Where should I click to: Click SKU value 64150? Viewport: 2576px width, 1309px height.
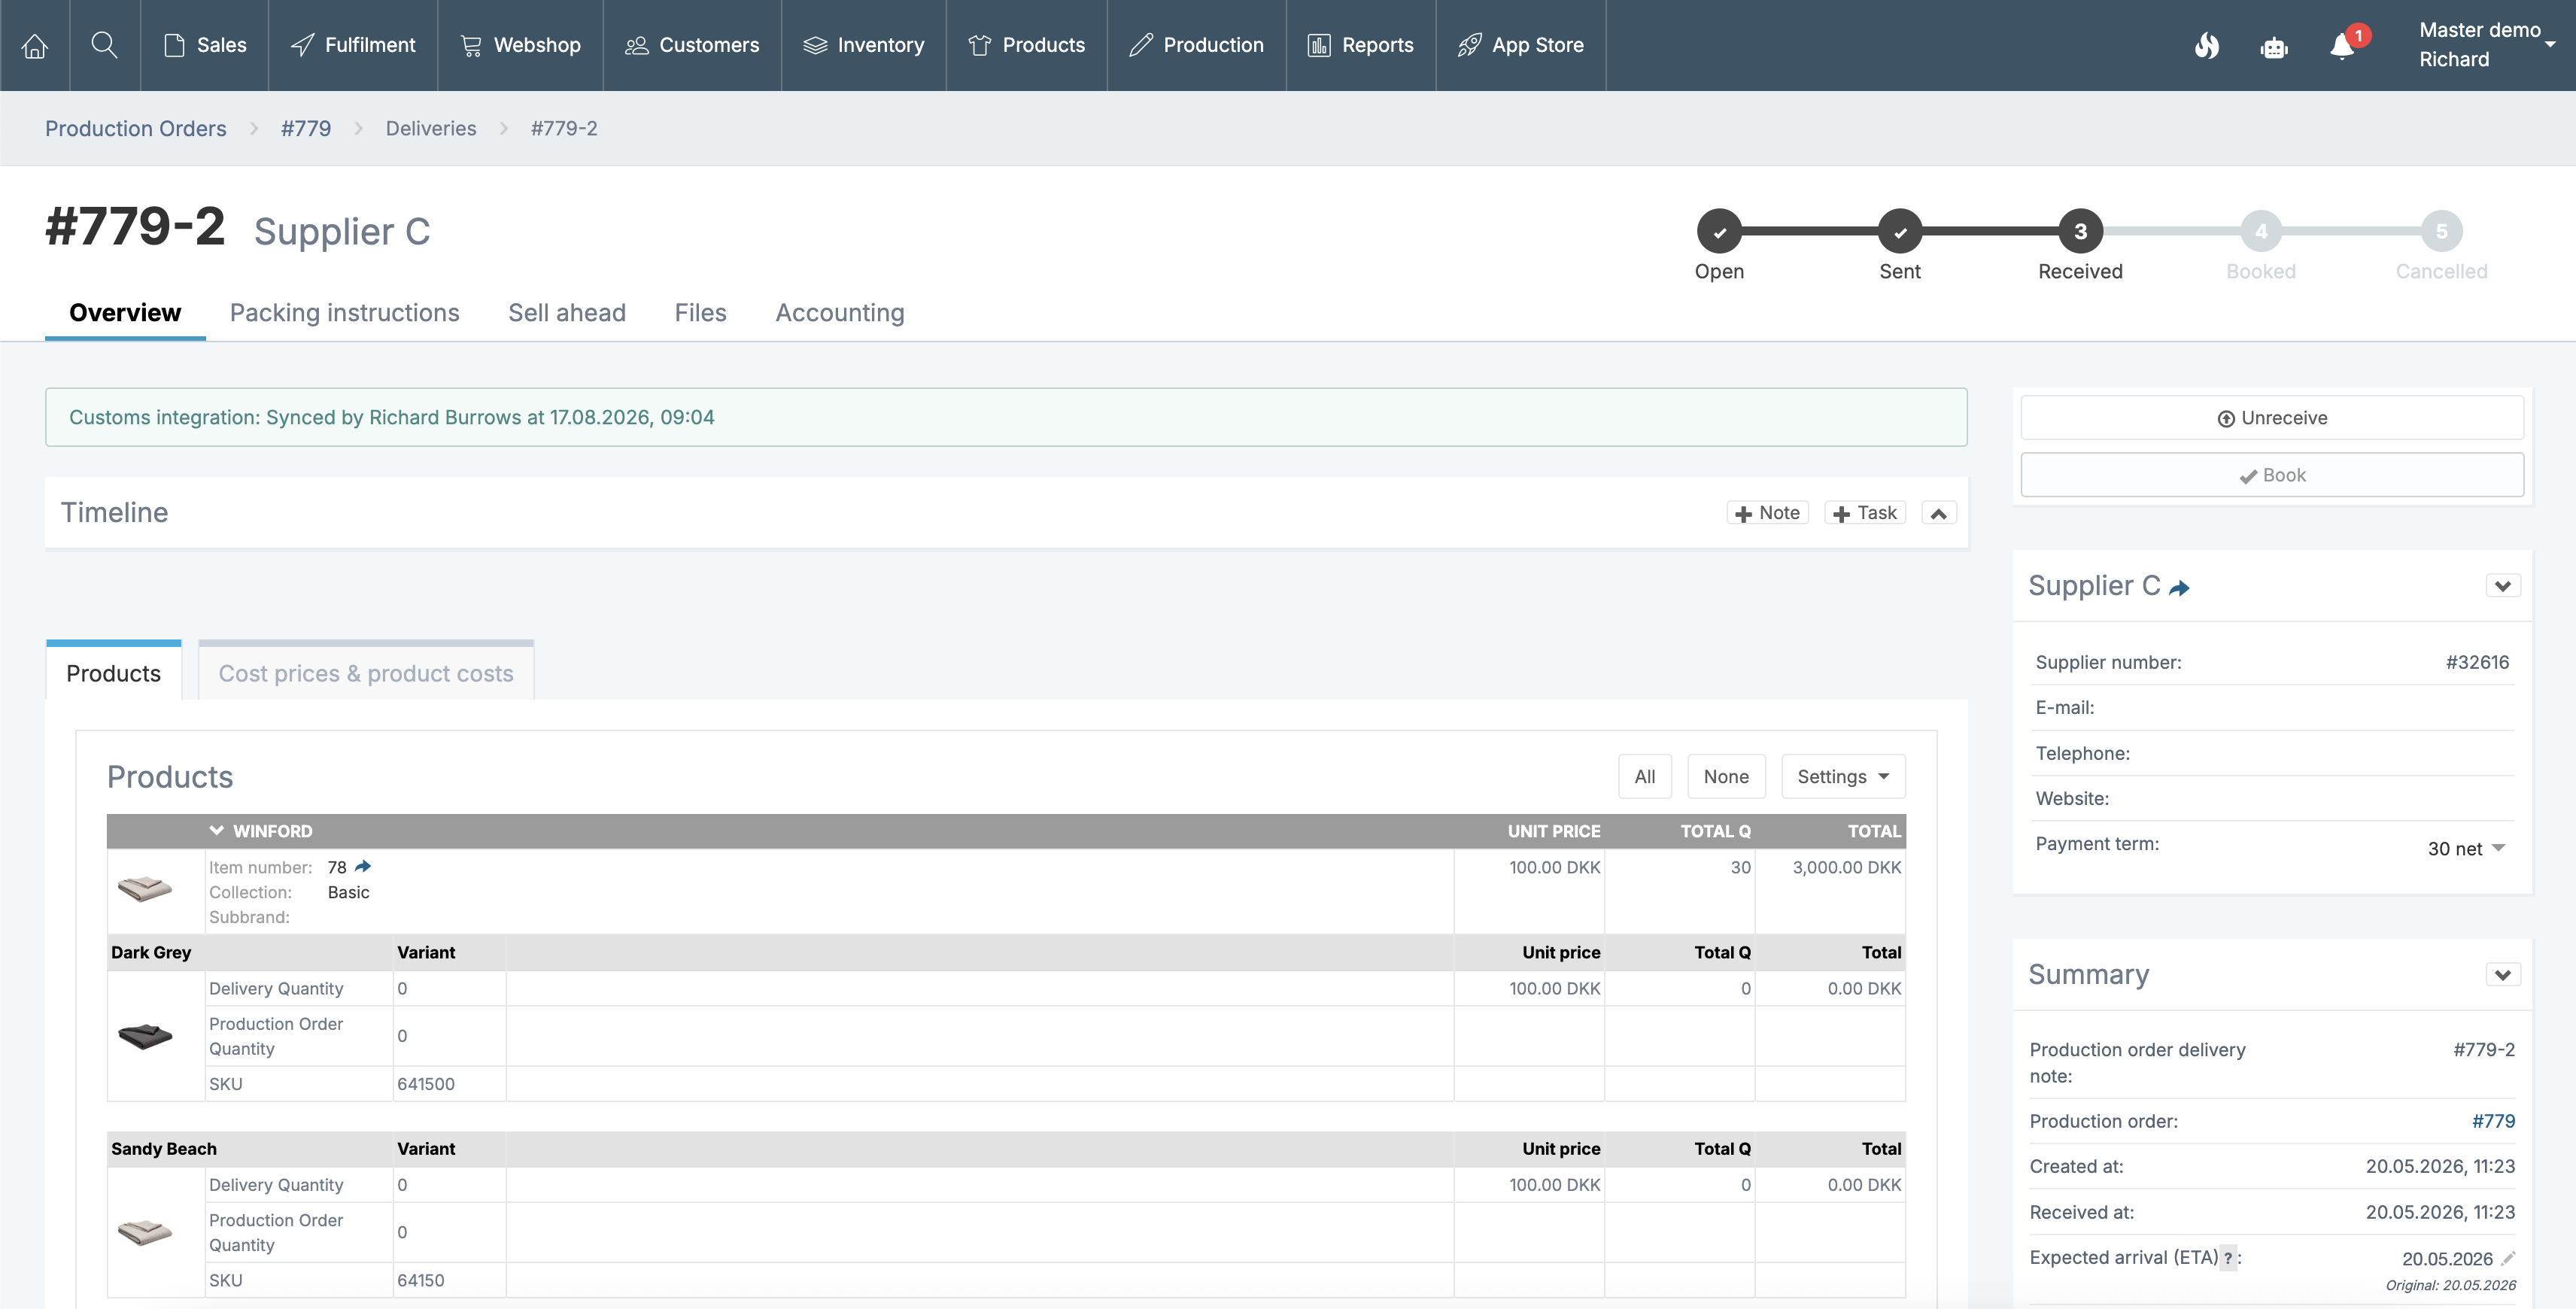pyautogui.click(x=421, y=1280)
